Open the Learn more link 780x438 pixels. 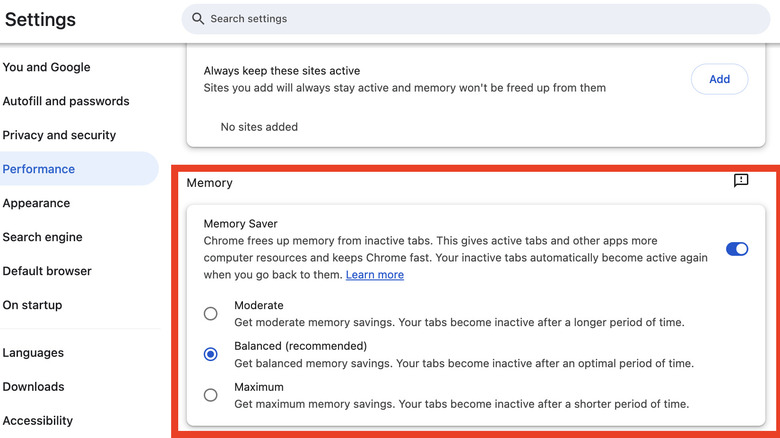point(375,275)
